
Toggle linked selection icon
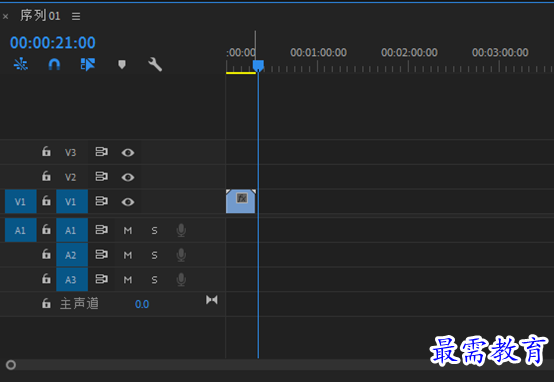point(88,64)
